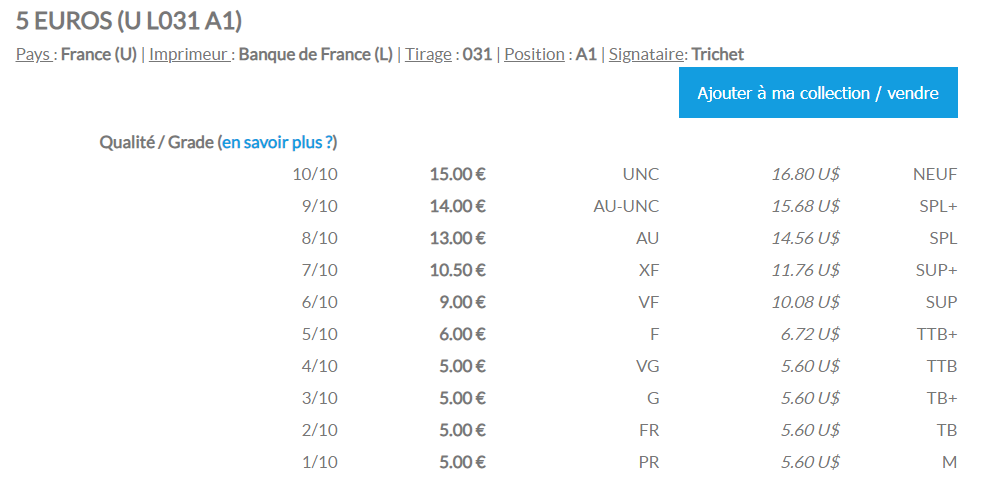Image resolution: width=991 pixels, height=495 pixels.
Task: Click the 'Pays' underlined label
Action: coord(33,54)
